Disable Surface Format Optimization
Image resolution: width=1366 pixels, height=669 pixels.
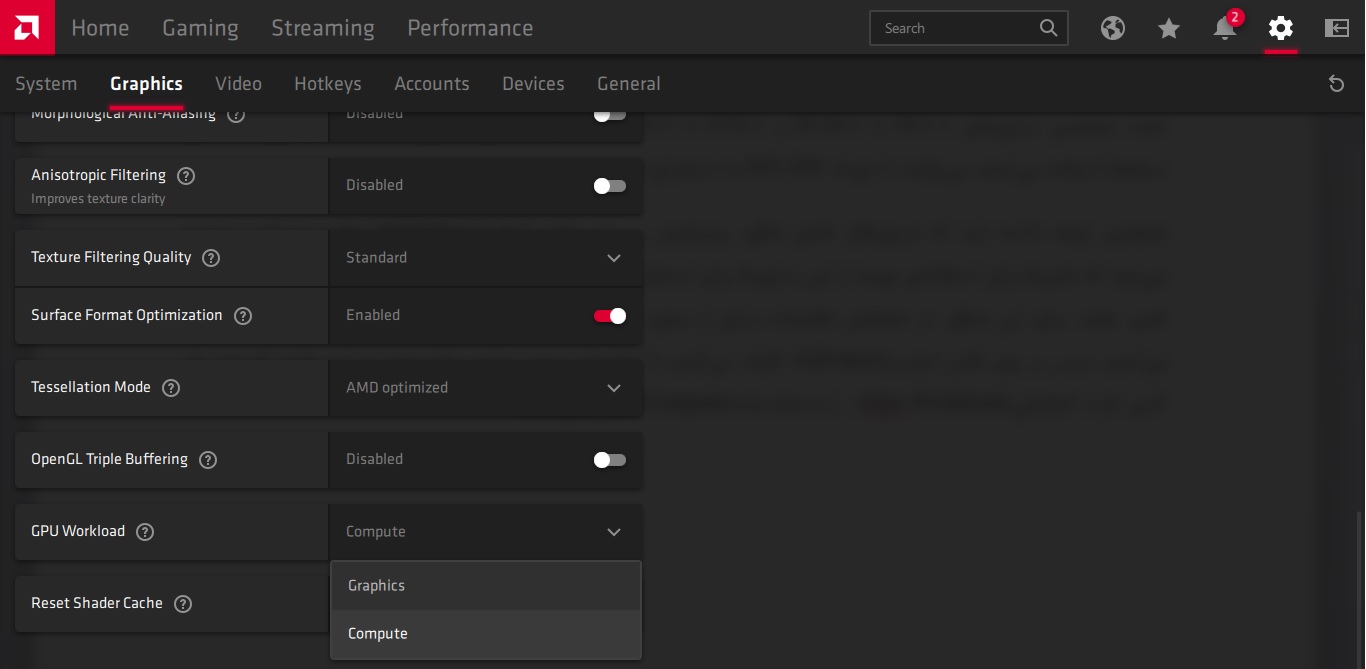click(609, 316)
